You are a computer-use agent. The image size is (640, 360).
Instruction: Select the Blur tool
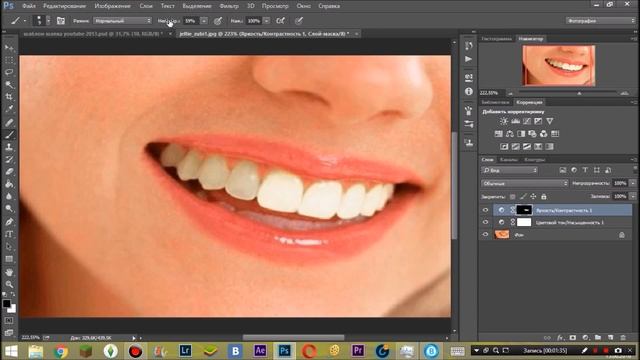pos(9,196)
